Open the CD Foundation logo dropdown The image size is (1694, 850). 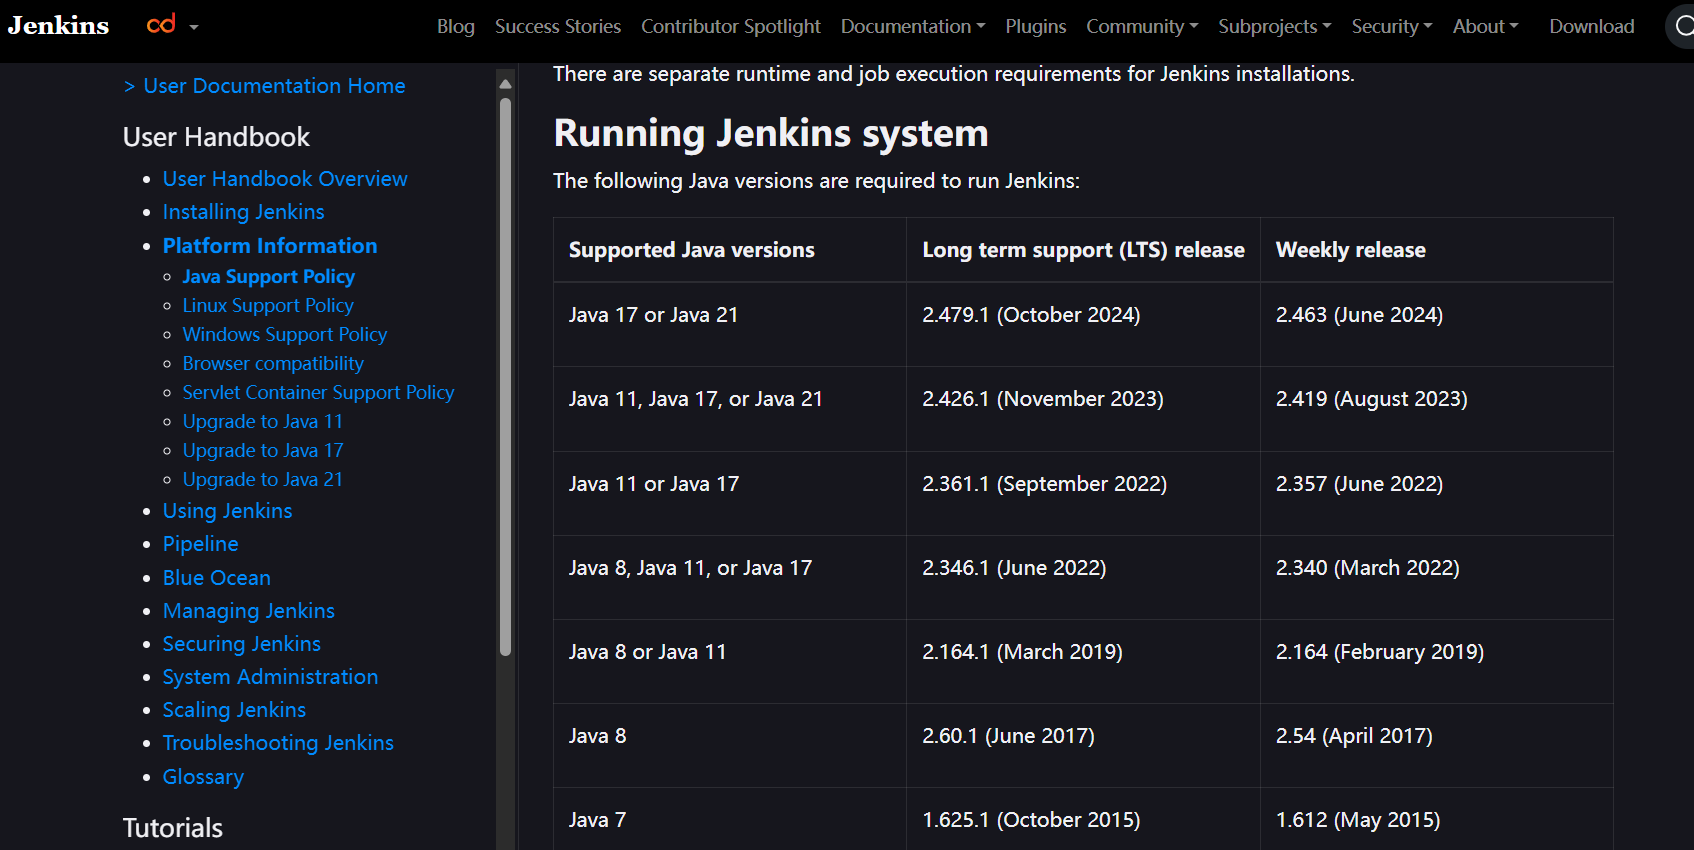pos(172,25)
